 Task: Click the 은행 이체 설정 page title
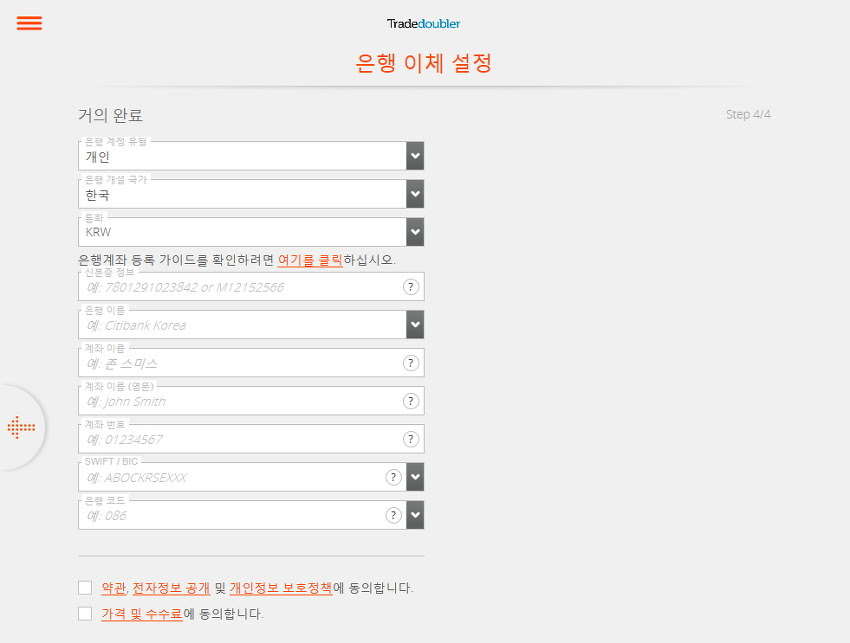coord(423,63)
